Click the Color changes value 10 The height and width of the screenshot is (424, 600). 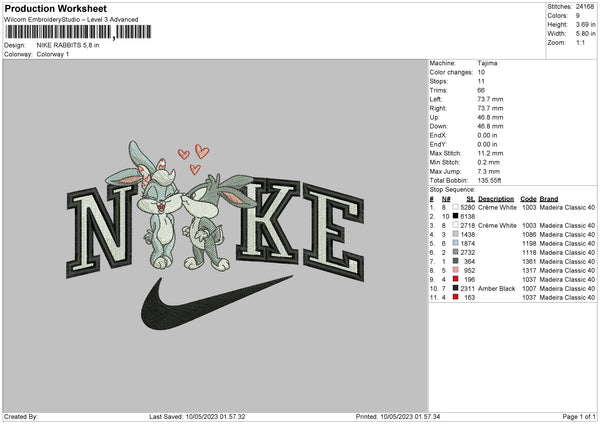481,72
